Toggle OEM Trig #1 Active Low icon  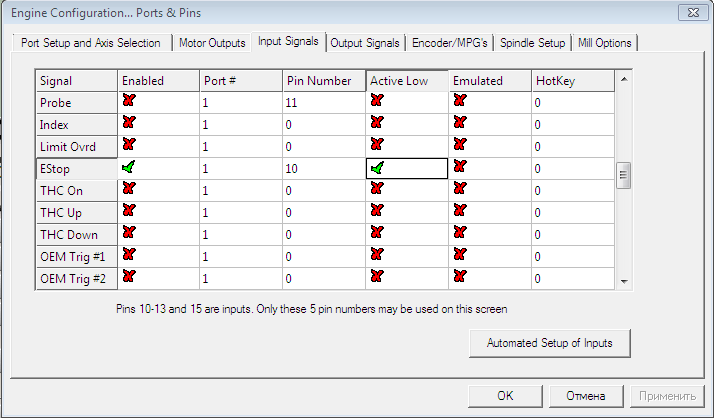pyautogui.click(x=376, y=256)
